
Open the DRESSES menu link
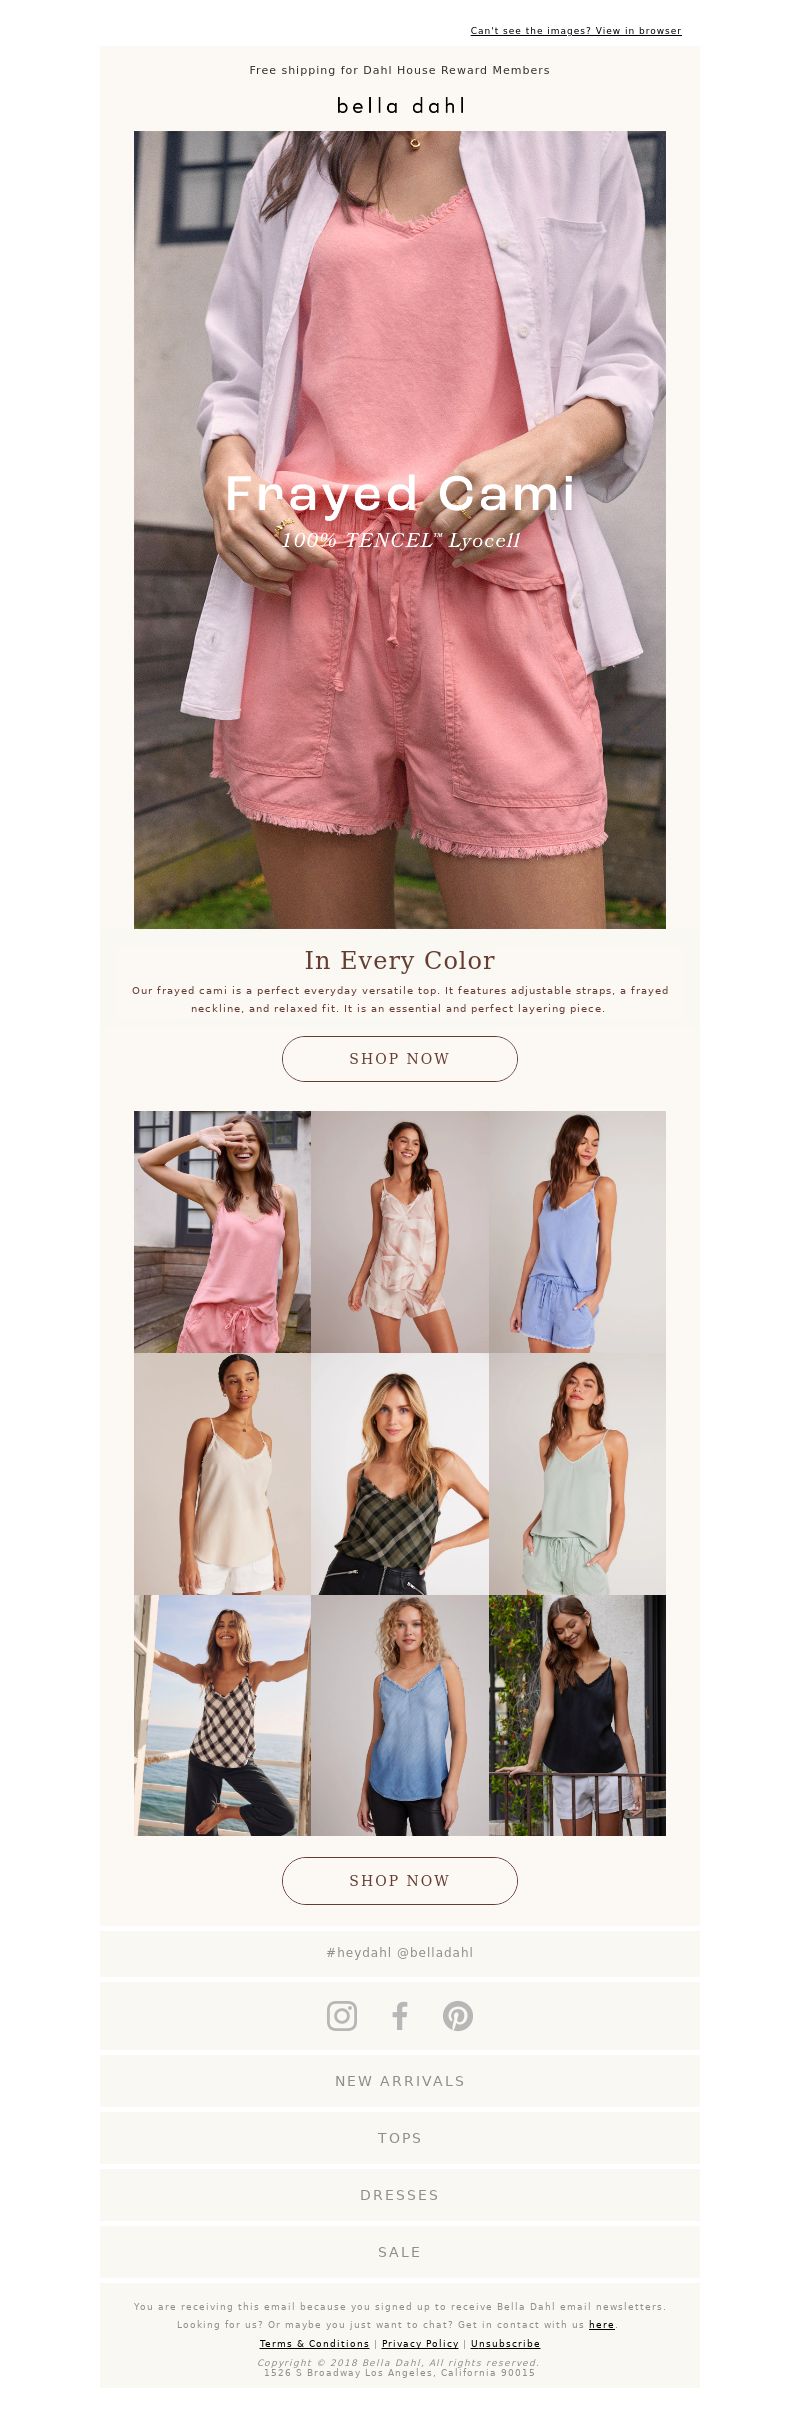(x=400, y=2194)
